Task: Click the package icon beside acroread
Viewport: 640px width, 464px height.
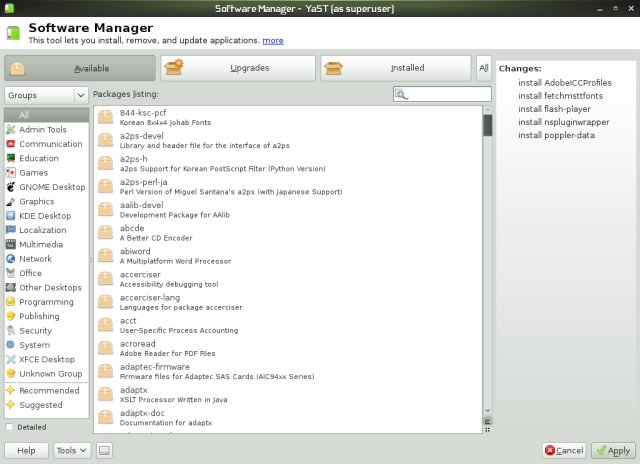Action: point(105,348)
